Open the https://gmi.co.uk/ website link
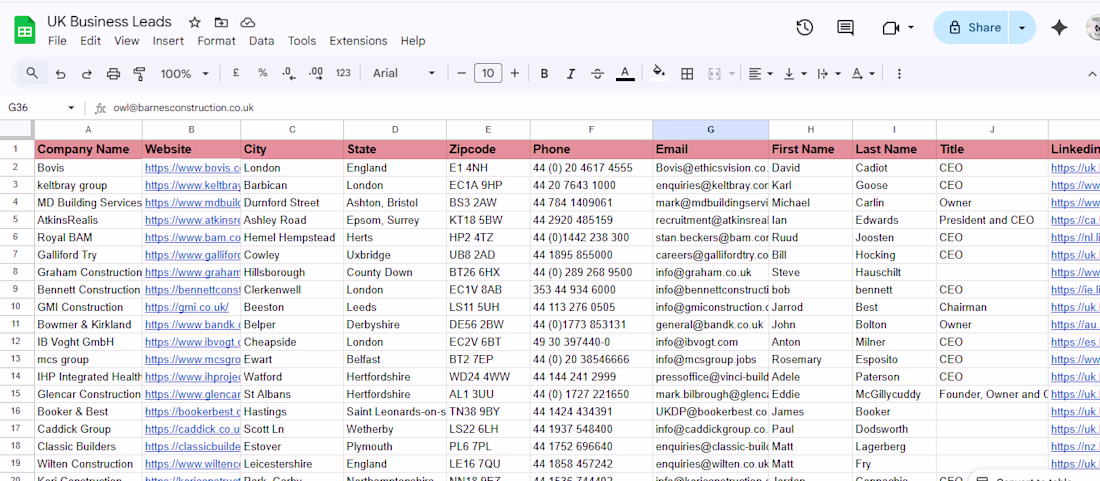 click(x=187, y=307)
